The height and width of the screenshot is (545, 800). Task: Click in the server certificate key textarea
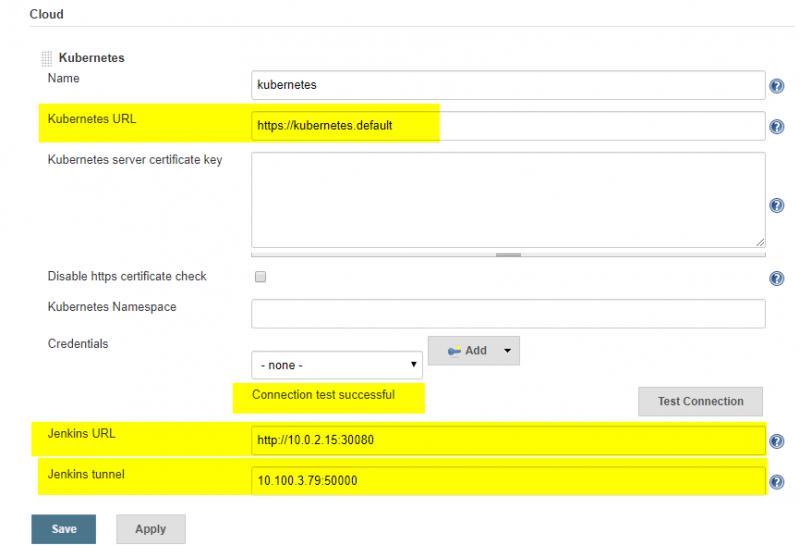point(508,200)
